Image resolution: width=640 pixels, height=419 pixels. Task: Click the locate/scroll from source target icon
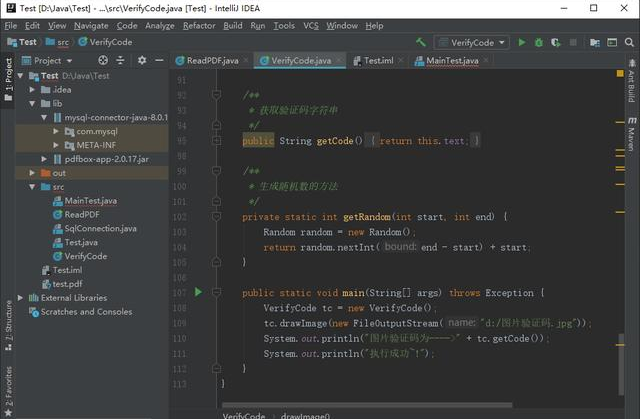(x=103, y=60)
